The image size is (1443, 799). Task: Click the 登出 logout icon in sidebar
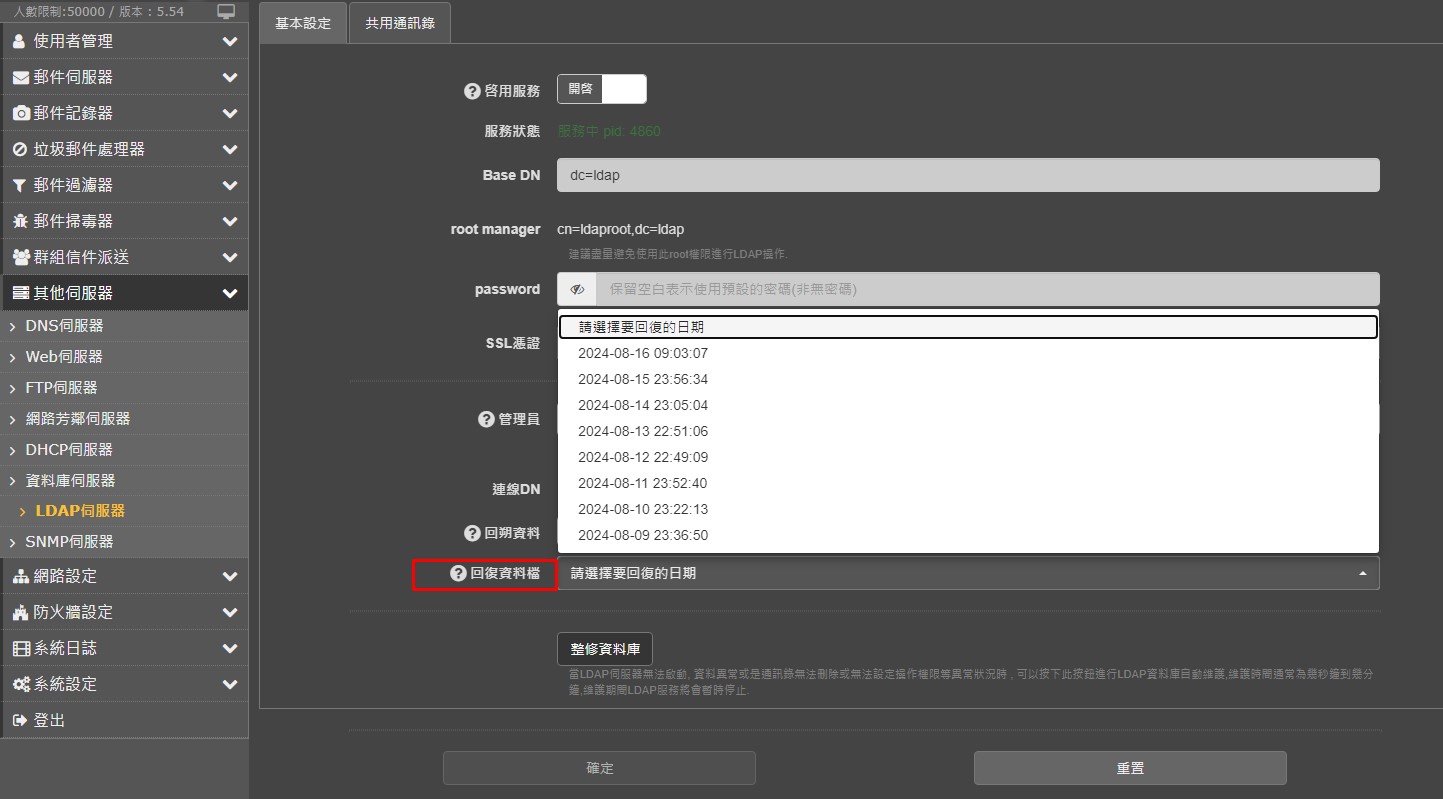(20, 720)
